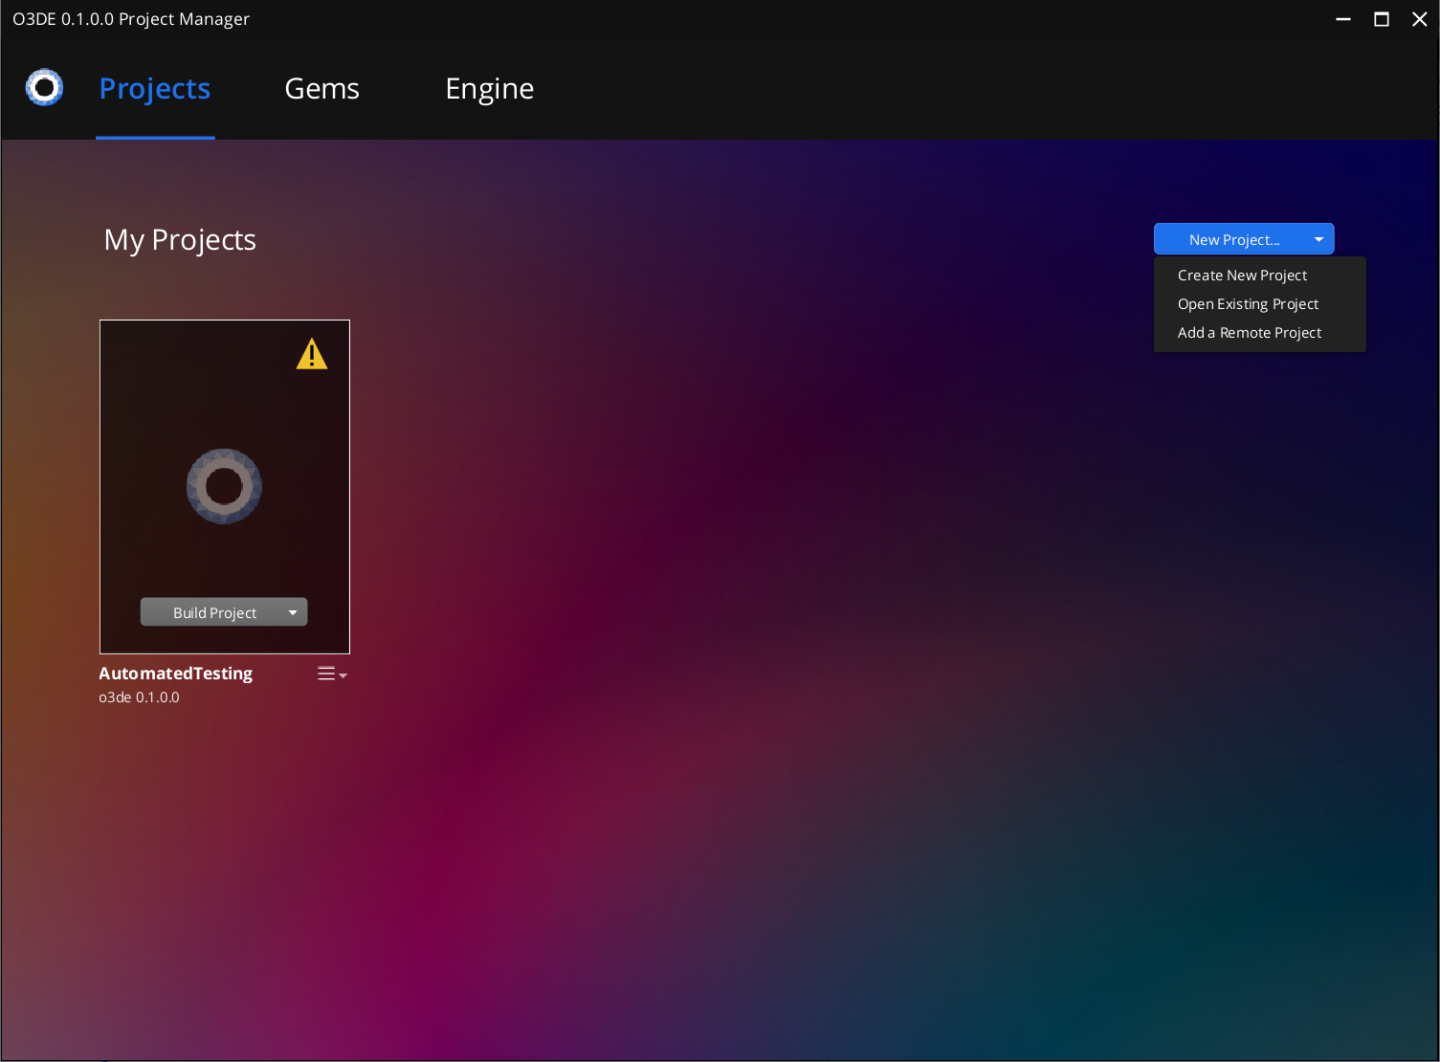Choose Create New Project from the menu
Image resolution: width=1440 pixels, height=1062 pixels.
click(x=1242, y=275)
